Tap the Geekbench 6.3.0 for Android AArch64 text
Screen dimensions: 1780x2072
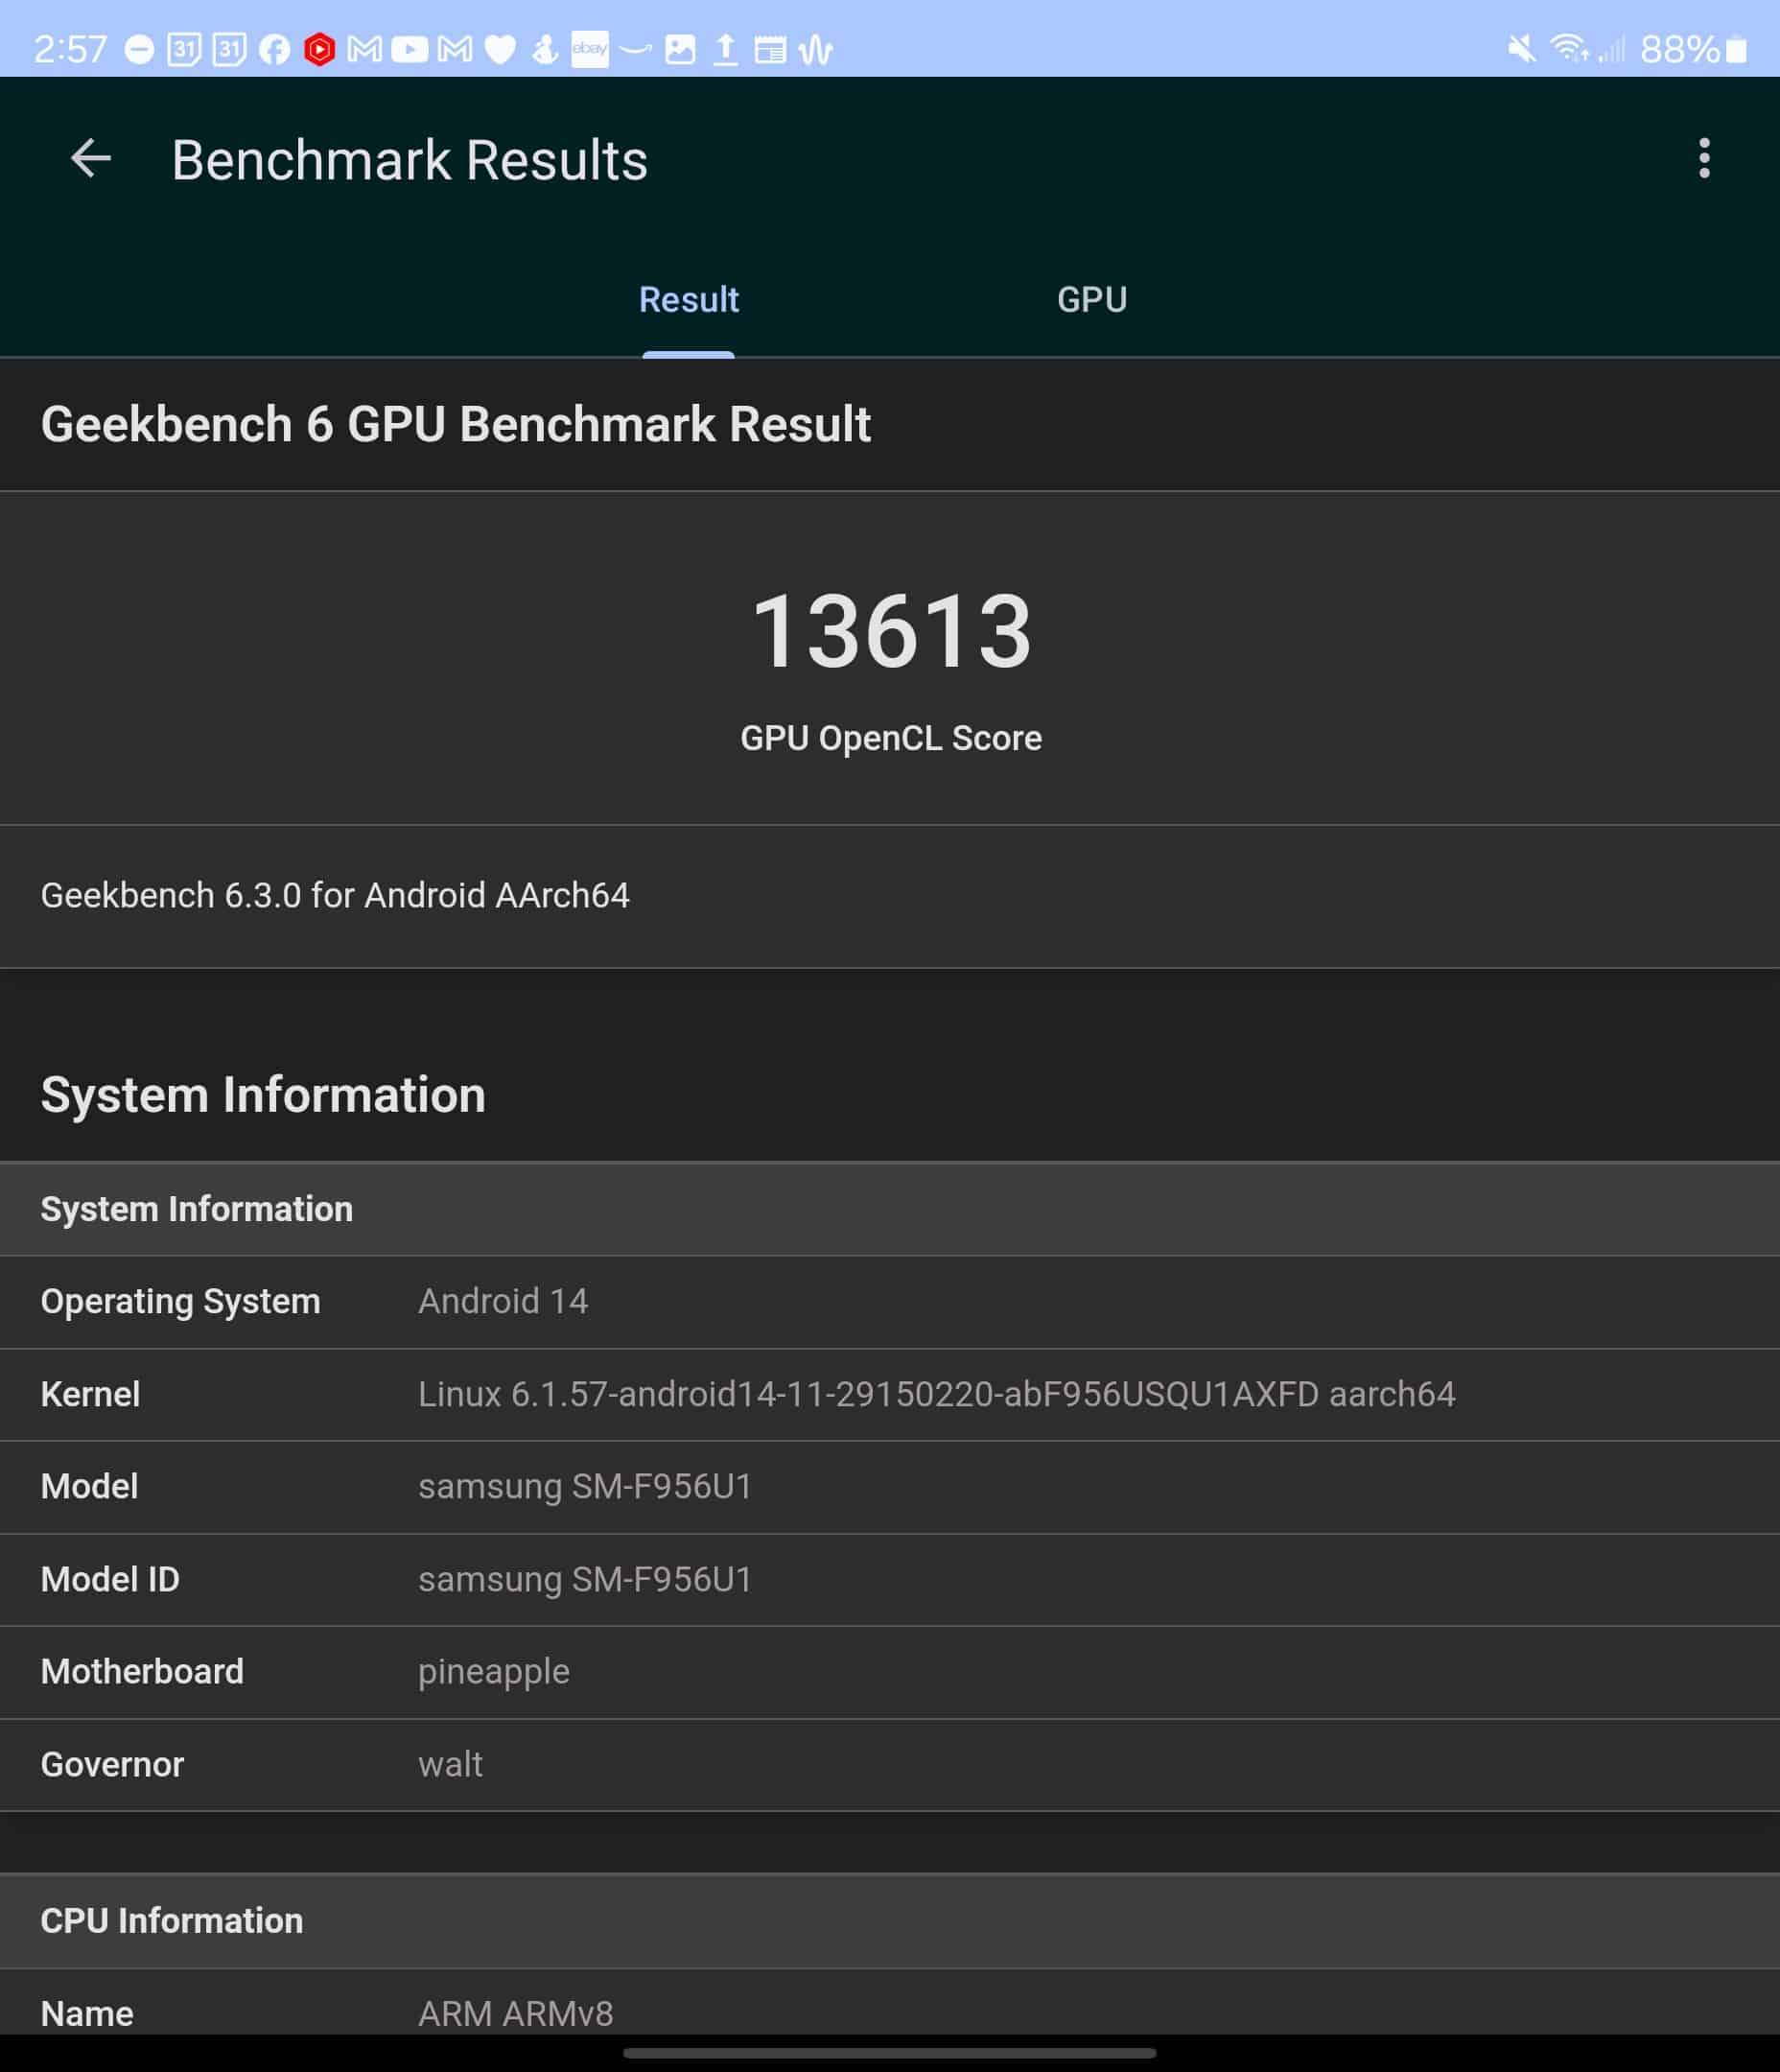tap(335, 895)
